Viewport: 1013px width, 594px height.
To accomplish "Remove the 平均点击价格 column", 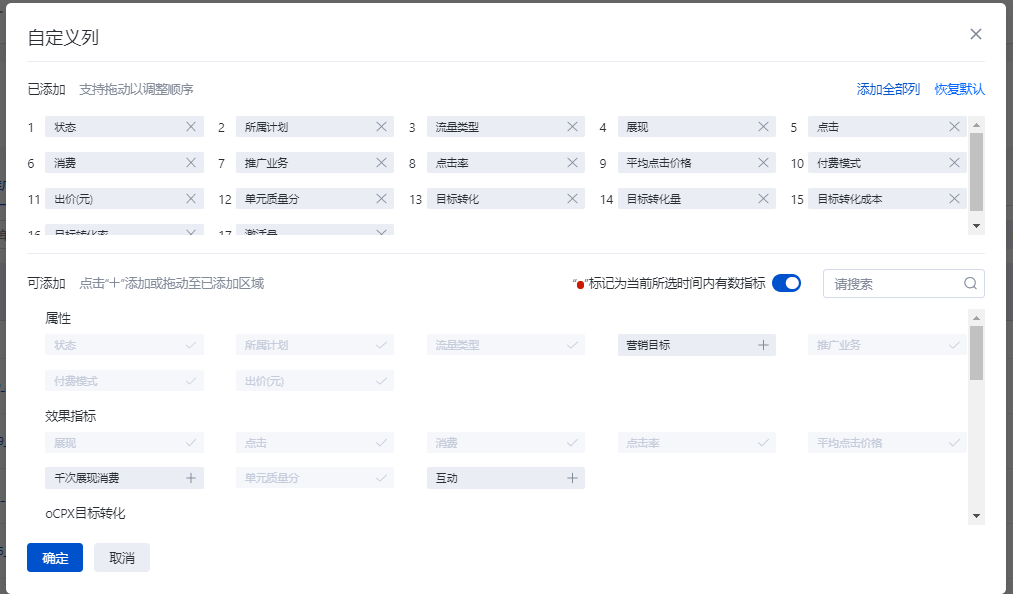I will [x=763, y=163].
